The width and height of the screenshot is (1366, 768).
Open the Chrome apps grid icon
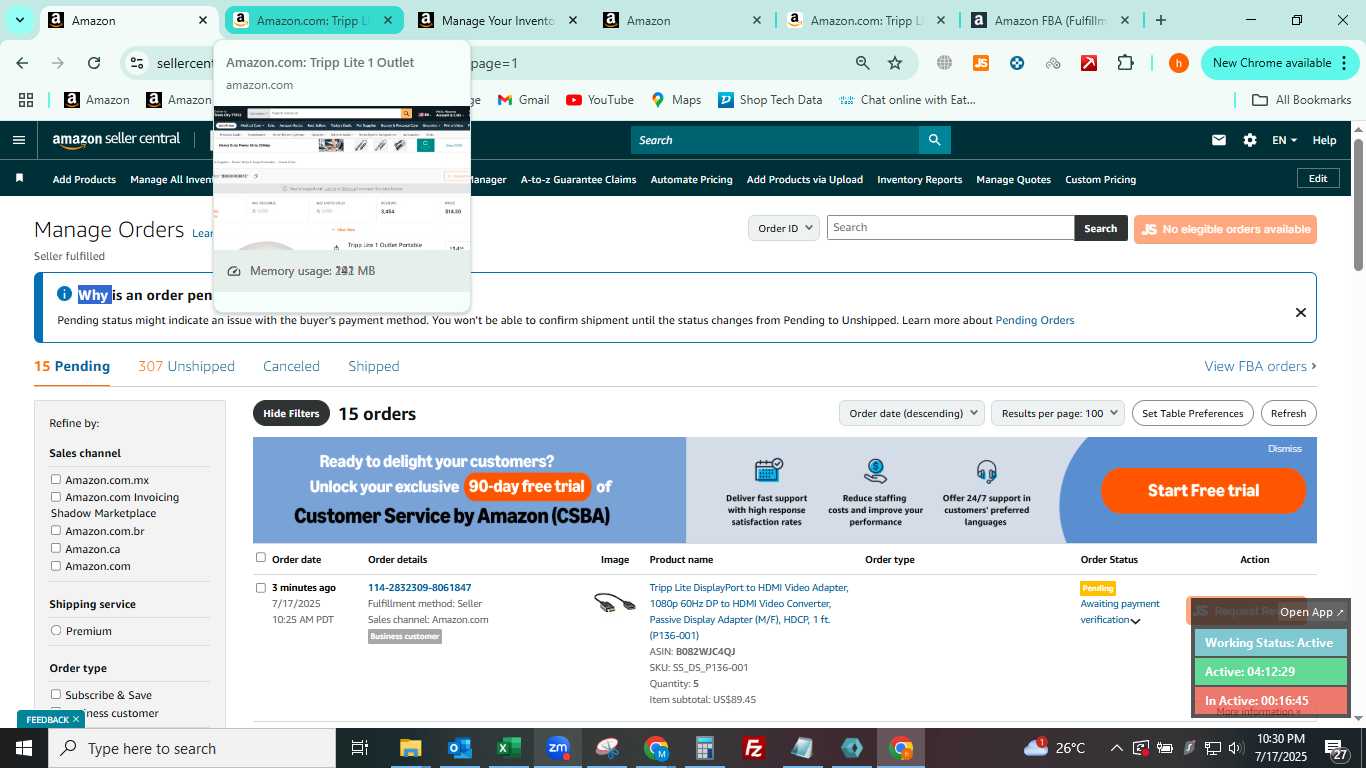pos(26,100)
